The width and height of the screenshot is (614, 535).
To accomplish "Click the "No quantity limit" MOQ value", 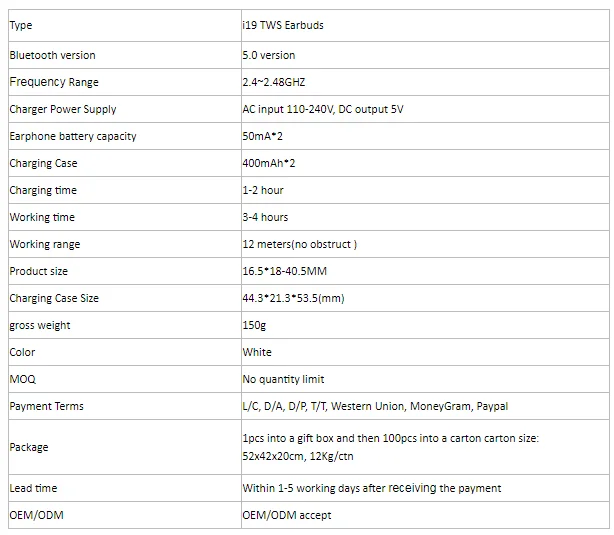I will click(283, 379).
